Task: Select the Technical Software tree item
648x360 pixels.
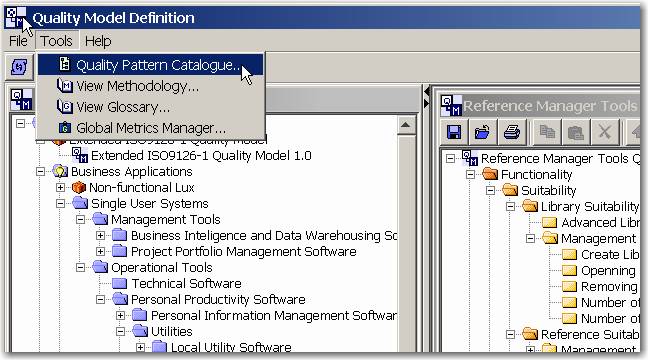Action: (x=186, y=284)
